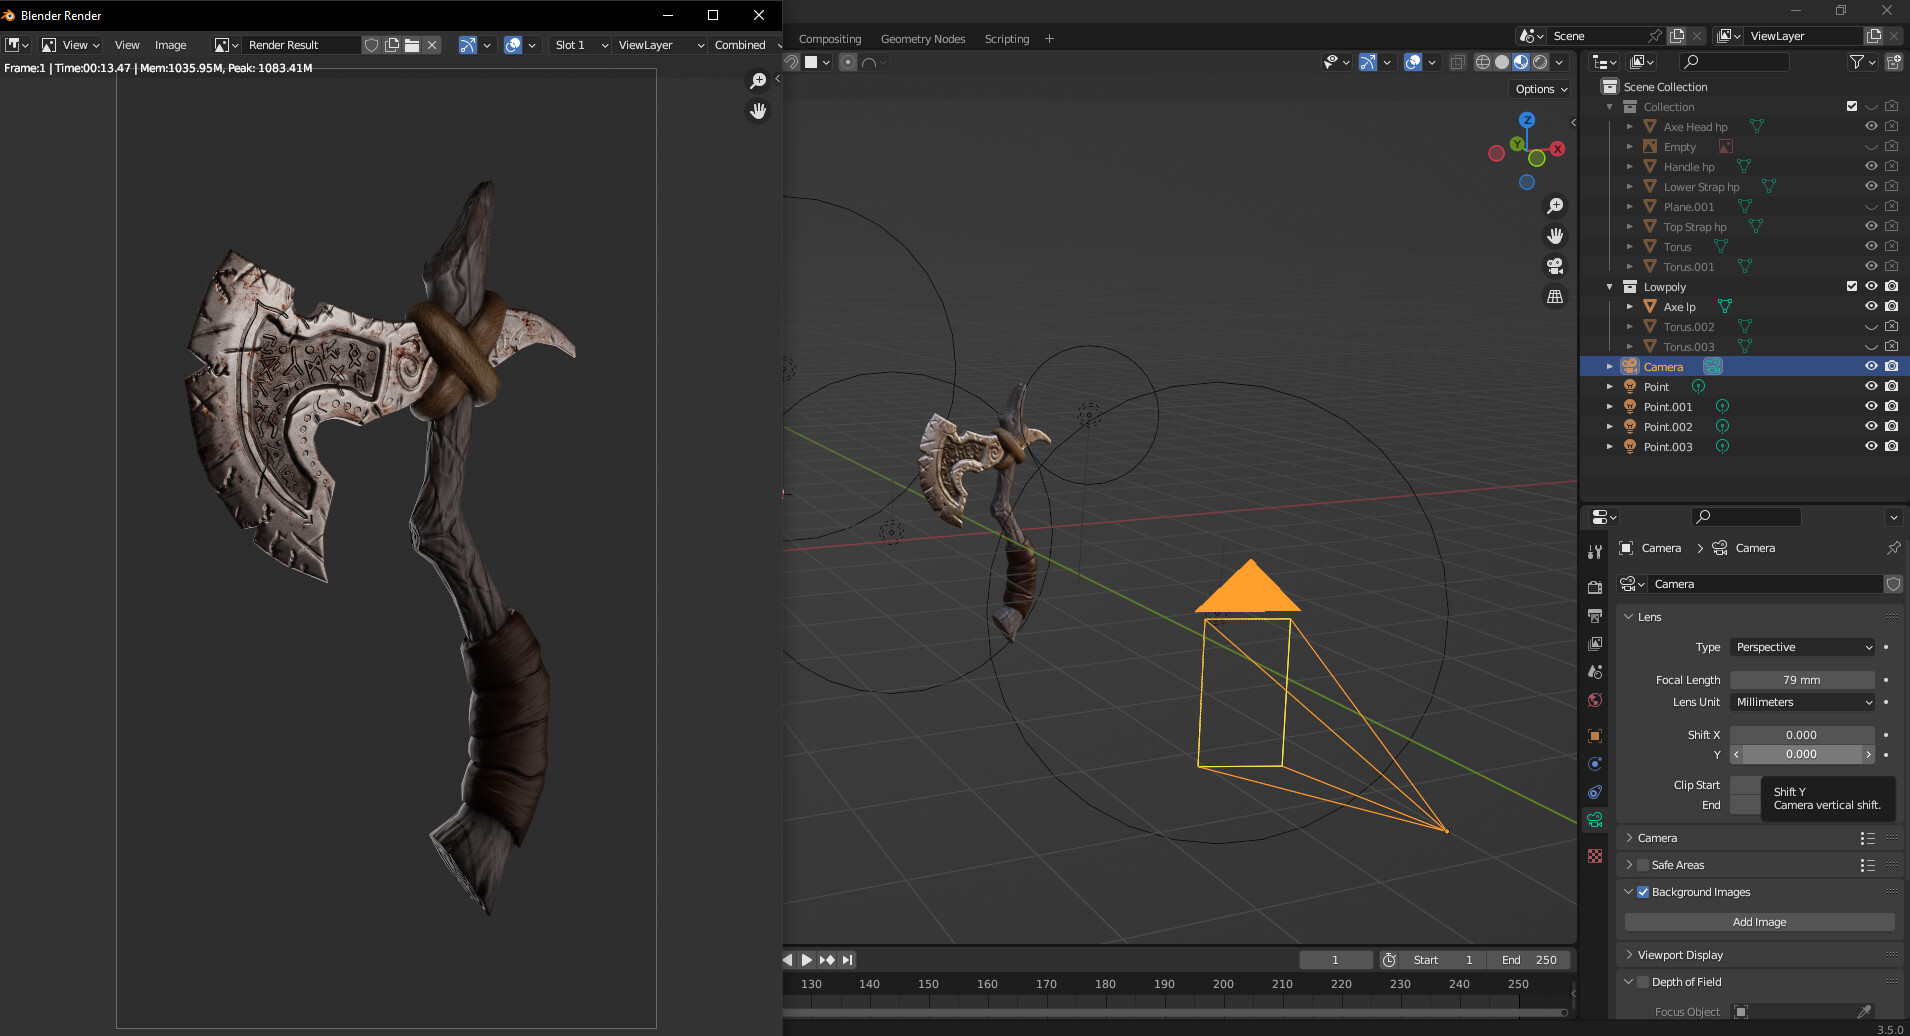Hide the Axe Head hp object in viewport
Image resolution: width=1910 pixels, height=1036 pixels.
pos(1871,127)
